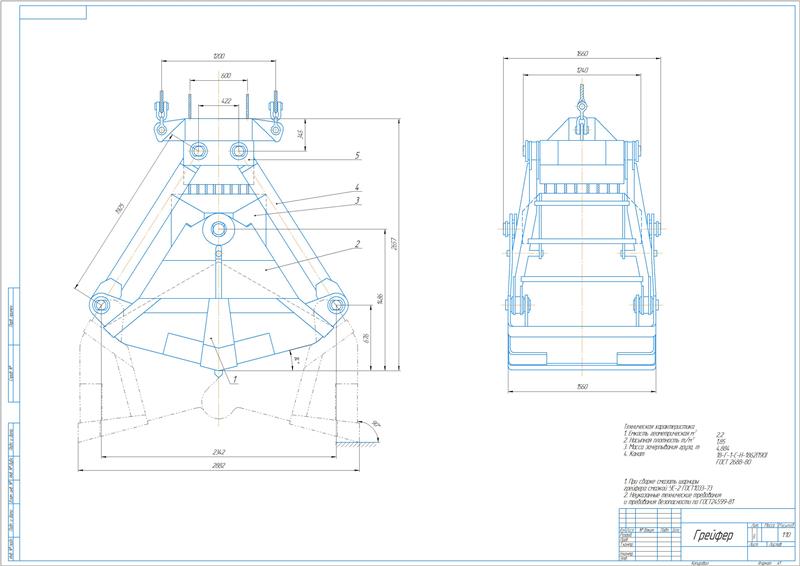Select the 1860 dimension on the side view

point(582,53)
